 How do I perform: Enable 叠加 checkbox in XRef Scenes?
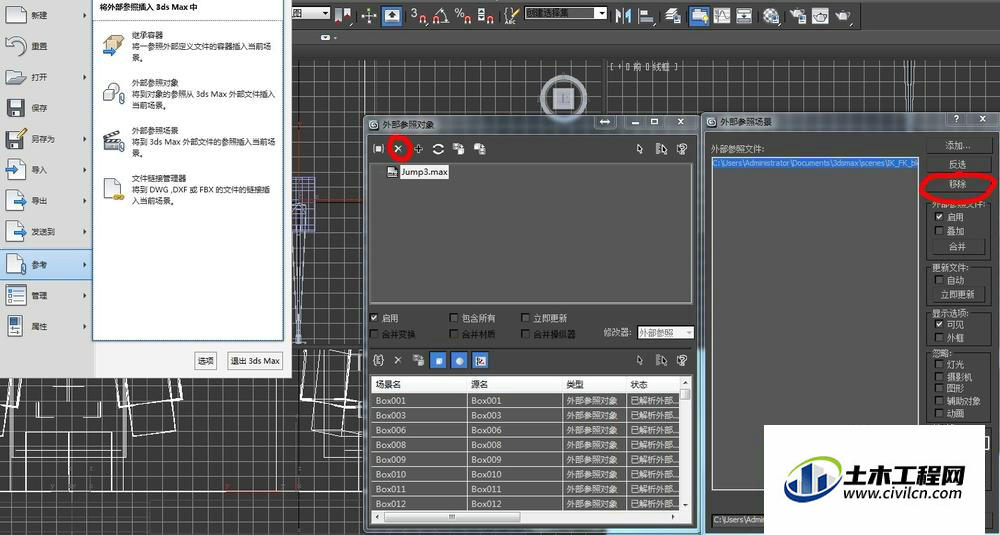tap(939, 231)
